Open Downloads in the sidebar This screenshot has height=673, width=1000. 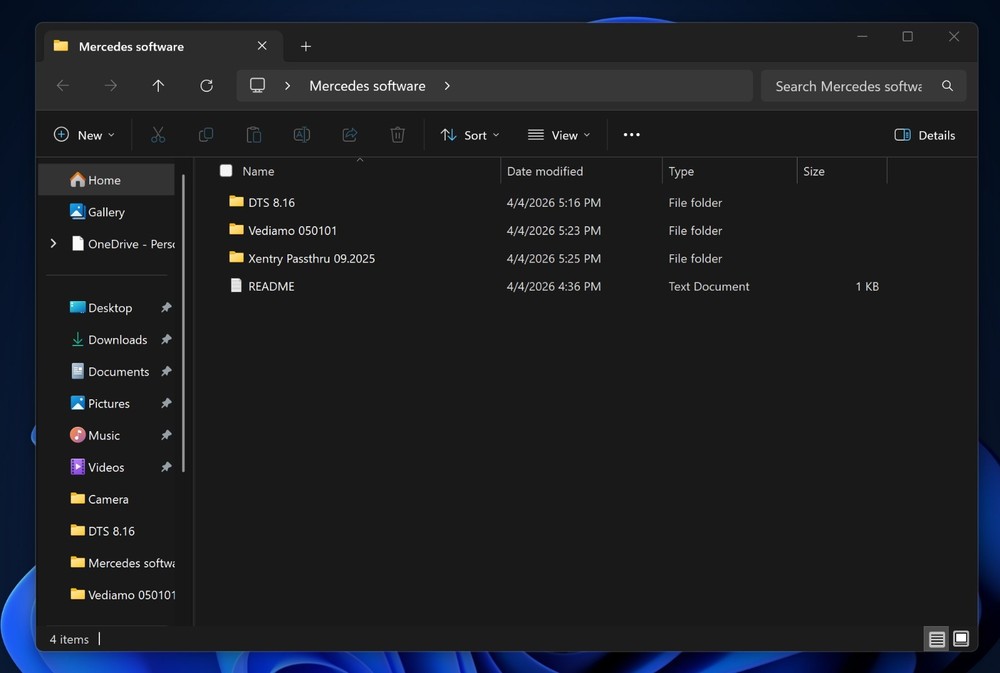tap(117, 340)
